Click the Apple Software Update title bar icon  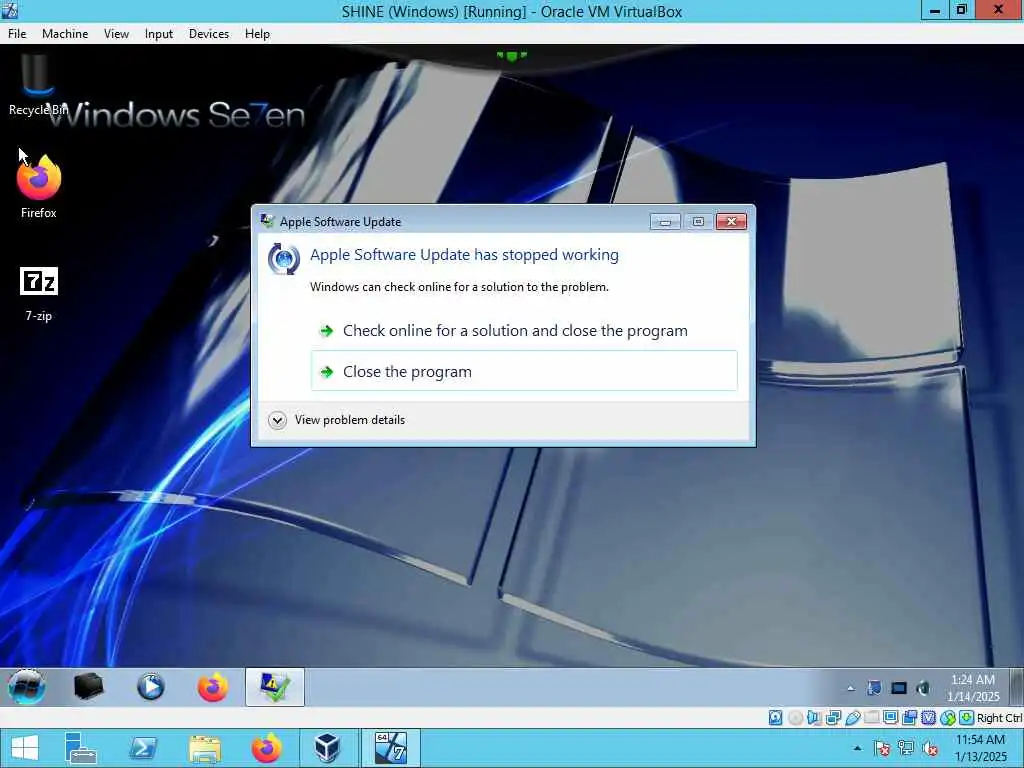tap(266, 221)
